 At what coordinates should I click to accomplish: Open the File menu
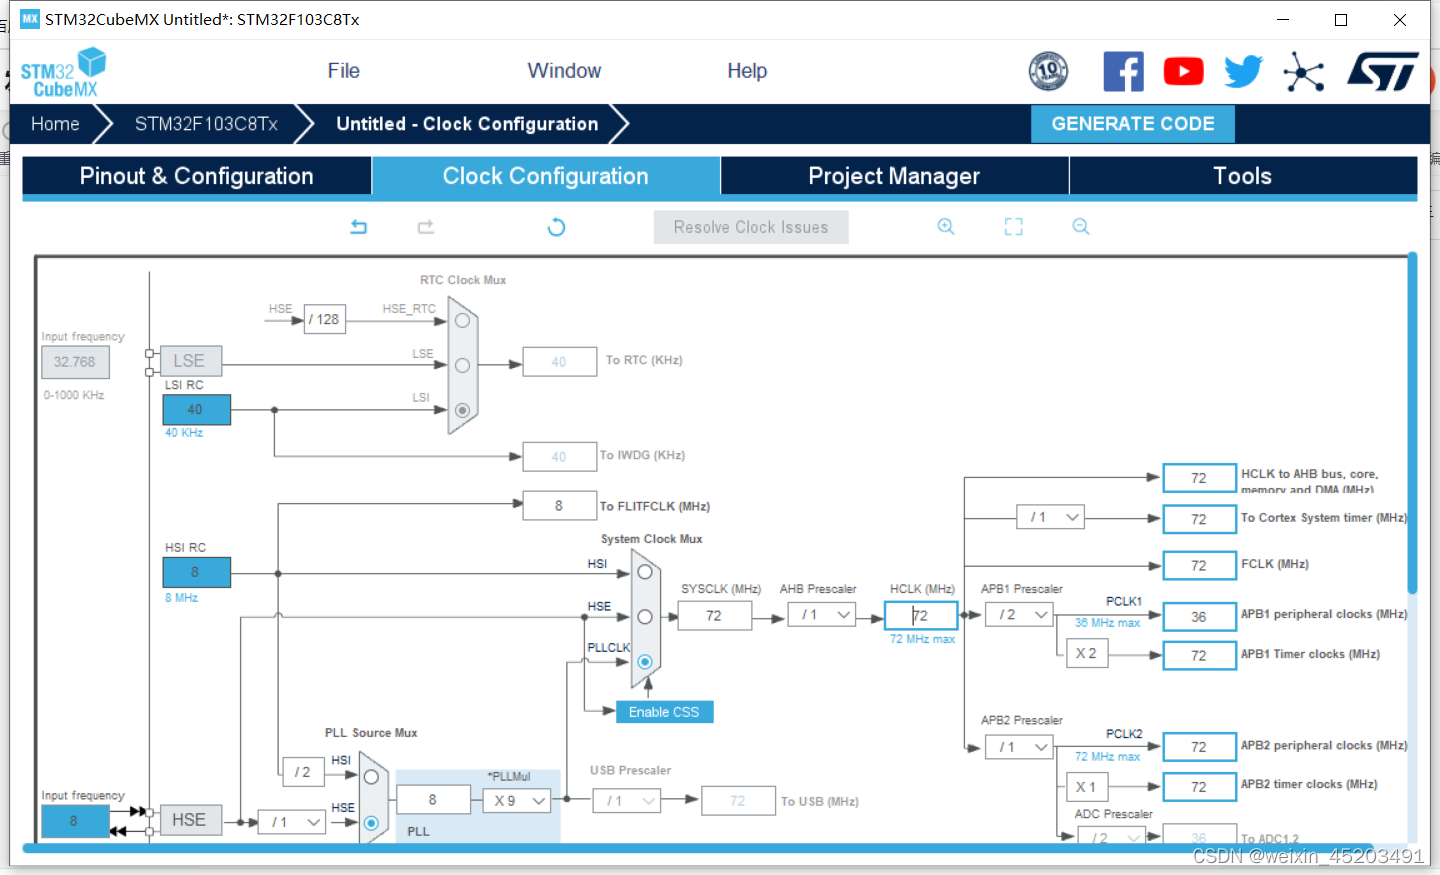pyautogui.click(x=343, y=71)
